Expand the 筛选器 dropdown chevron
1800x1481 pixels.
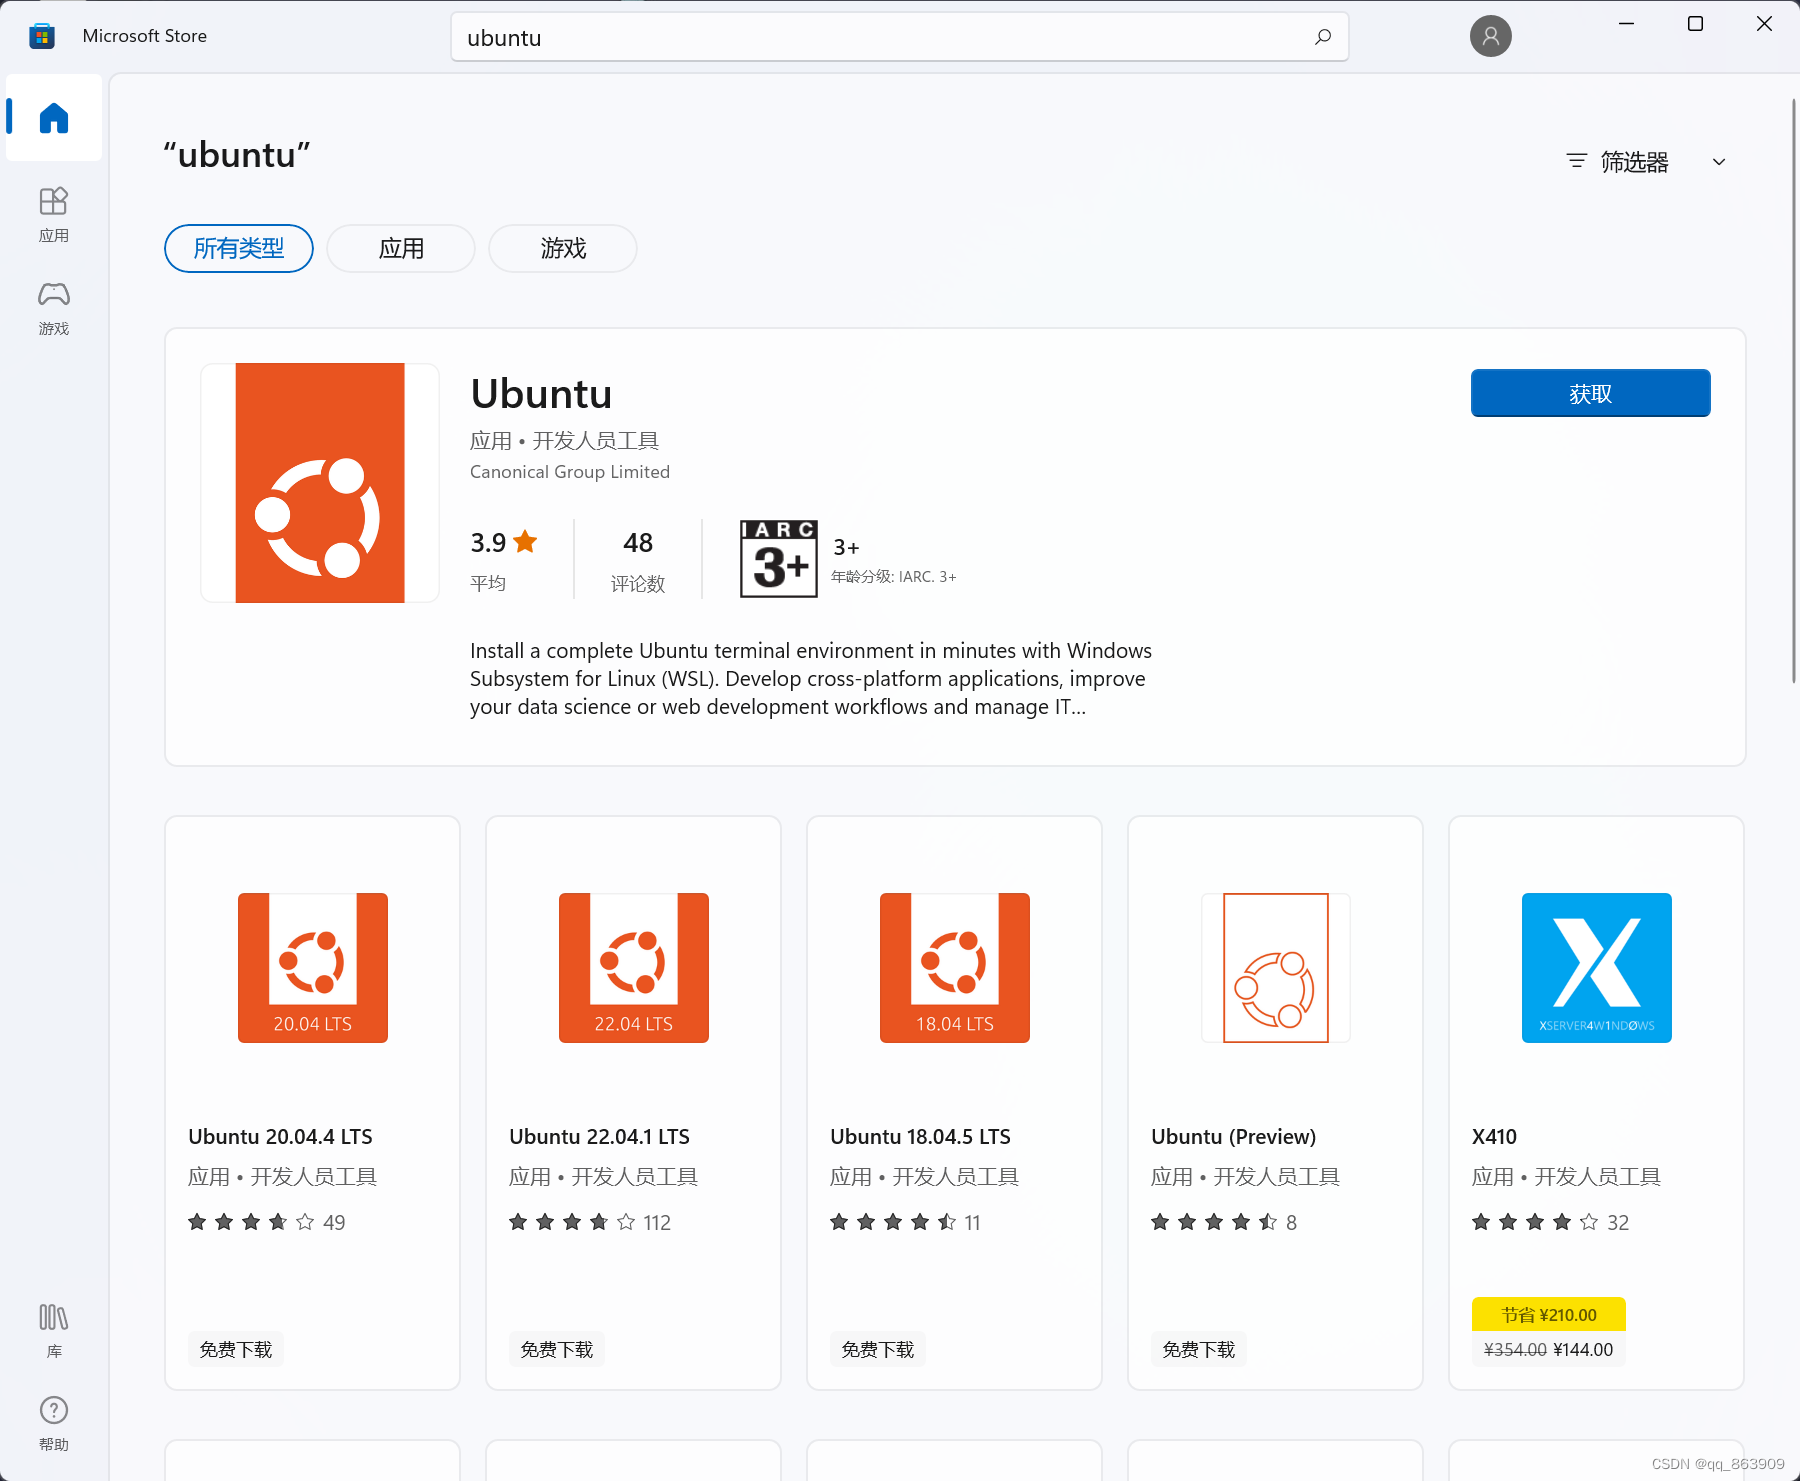point(1719,162)
